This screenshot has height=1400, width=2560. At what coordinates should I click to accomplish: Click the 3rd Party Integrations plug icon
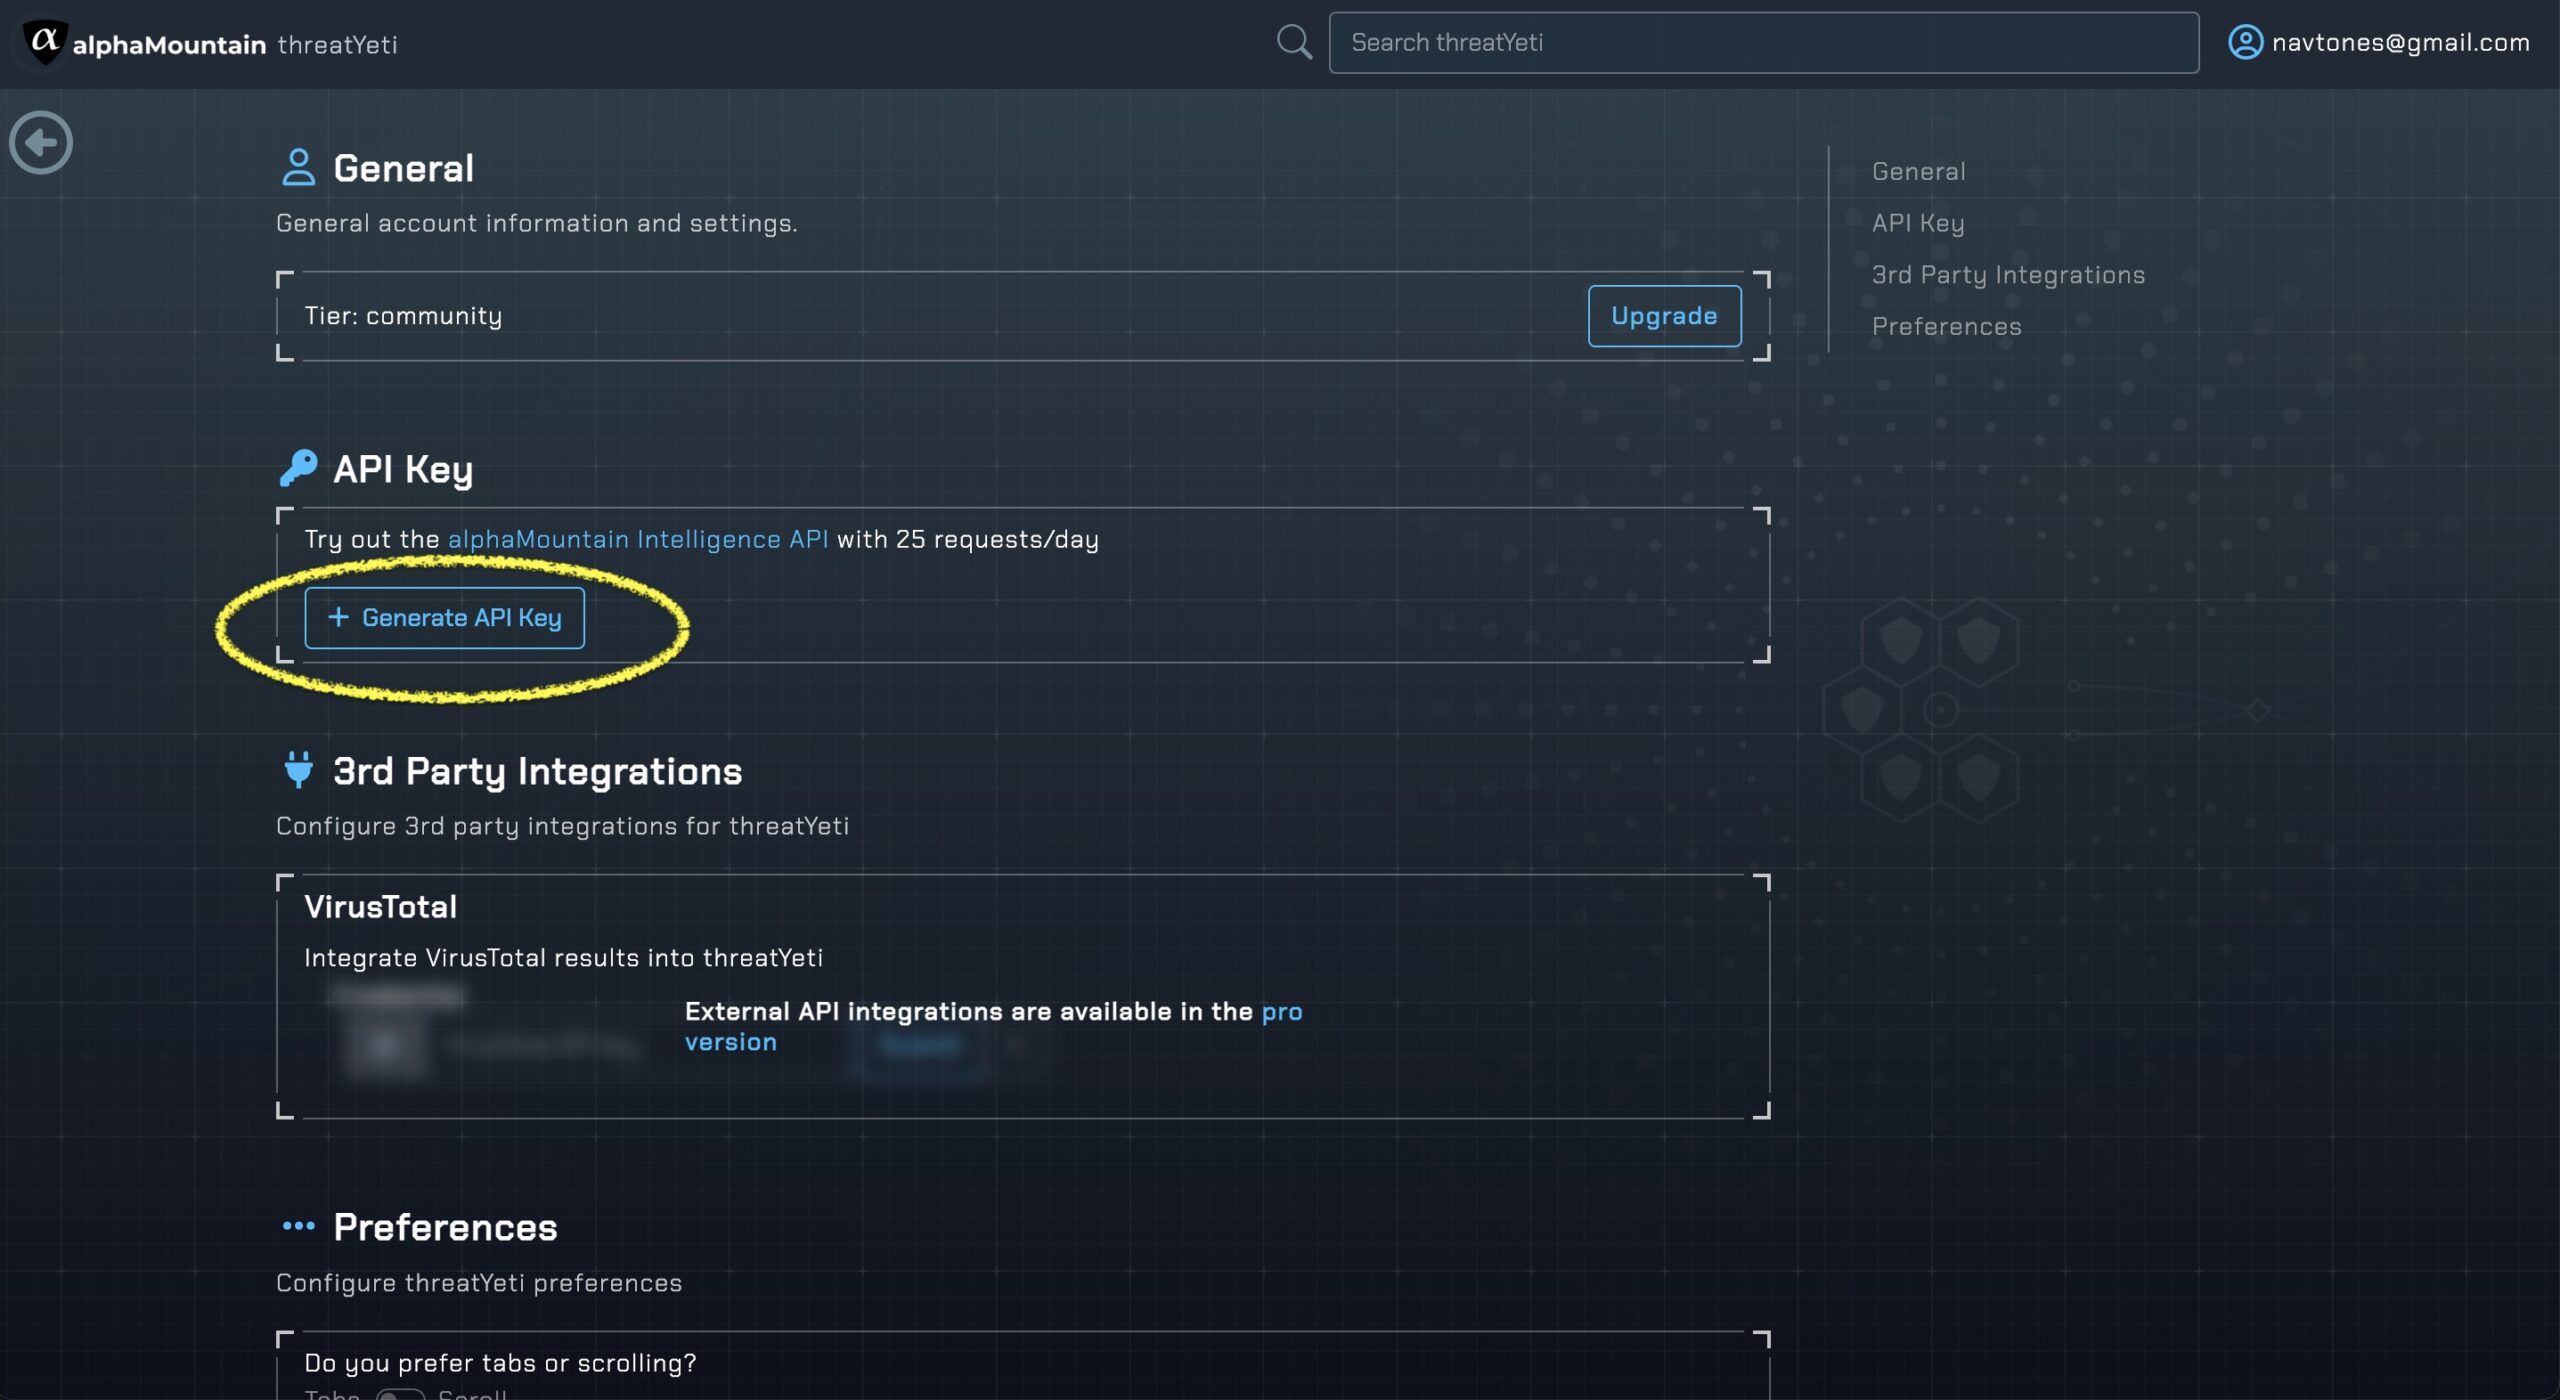(298, 770)
